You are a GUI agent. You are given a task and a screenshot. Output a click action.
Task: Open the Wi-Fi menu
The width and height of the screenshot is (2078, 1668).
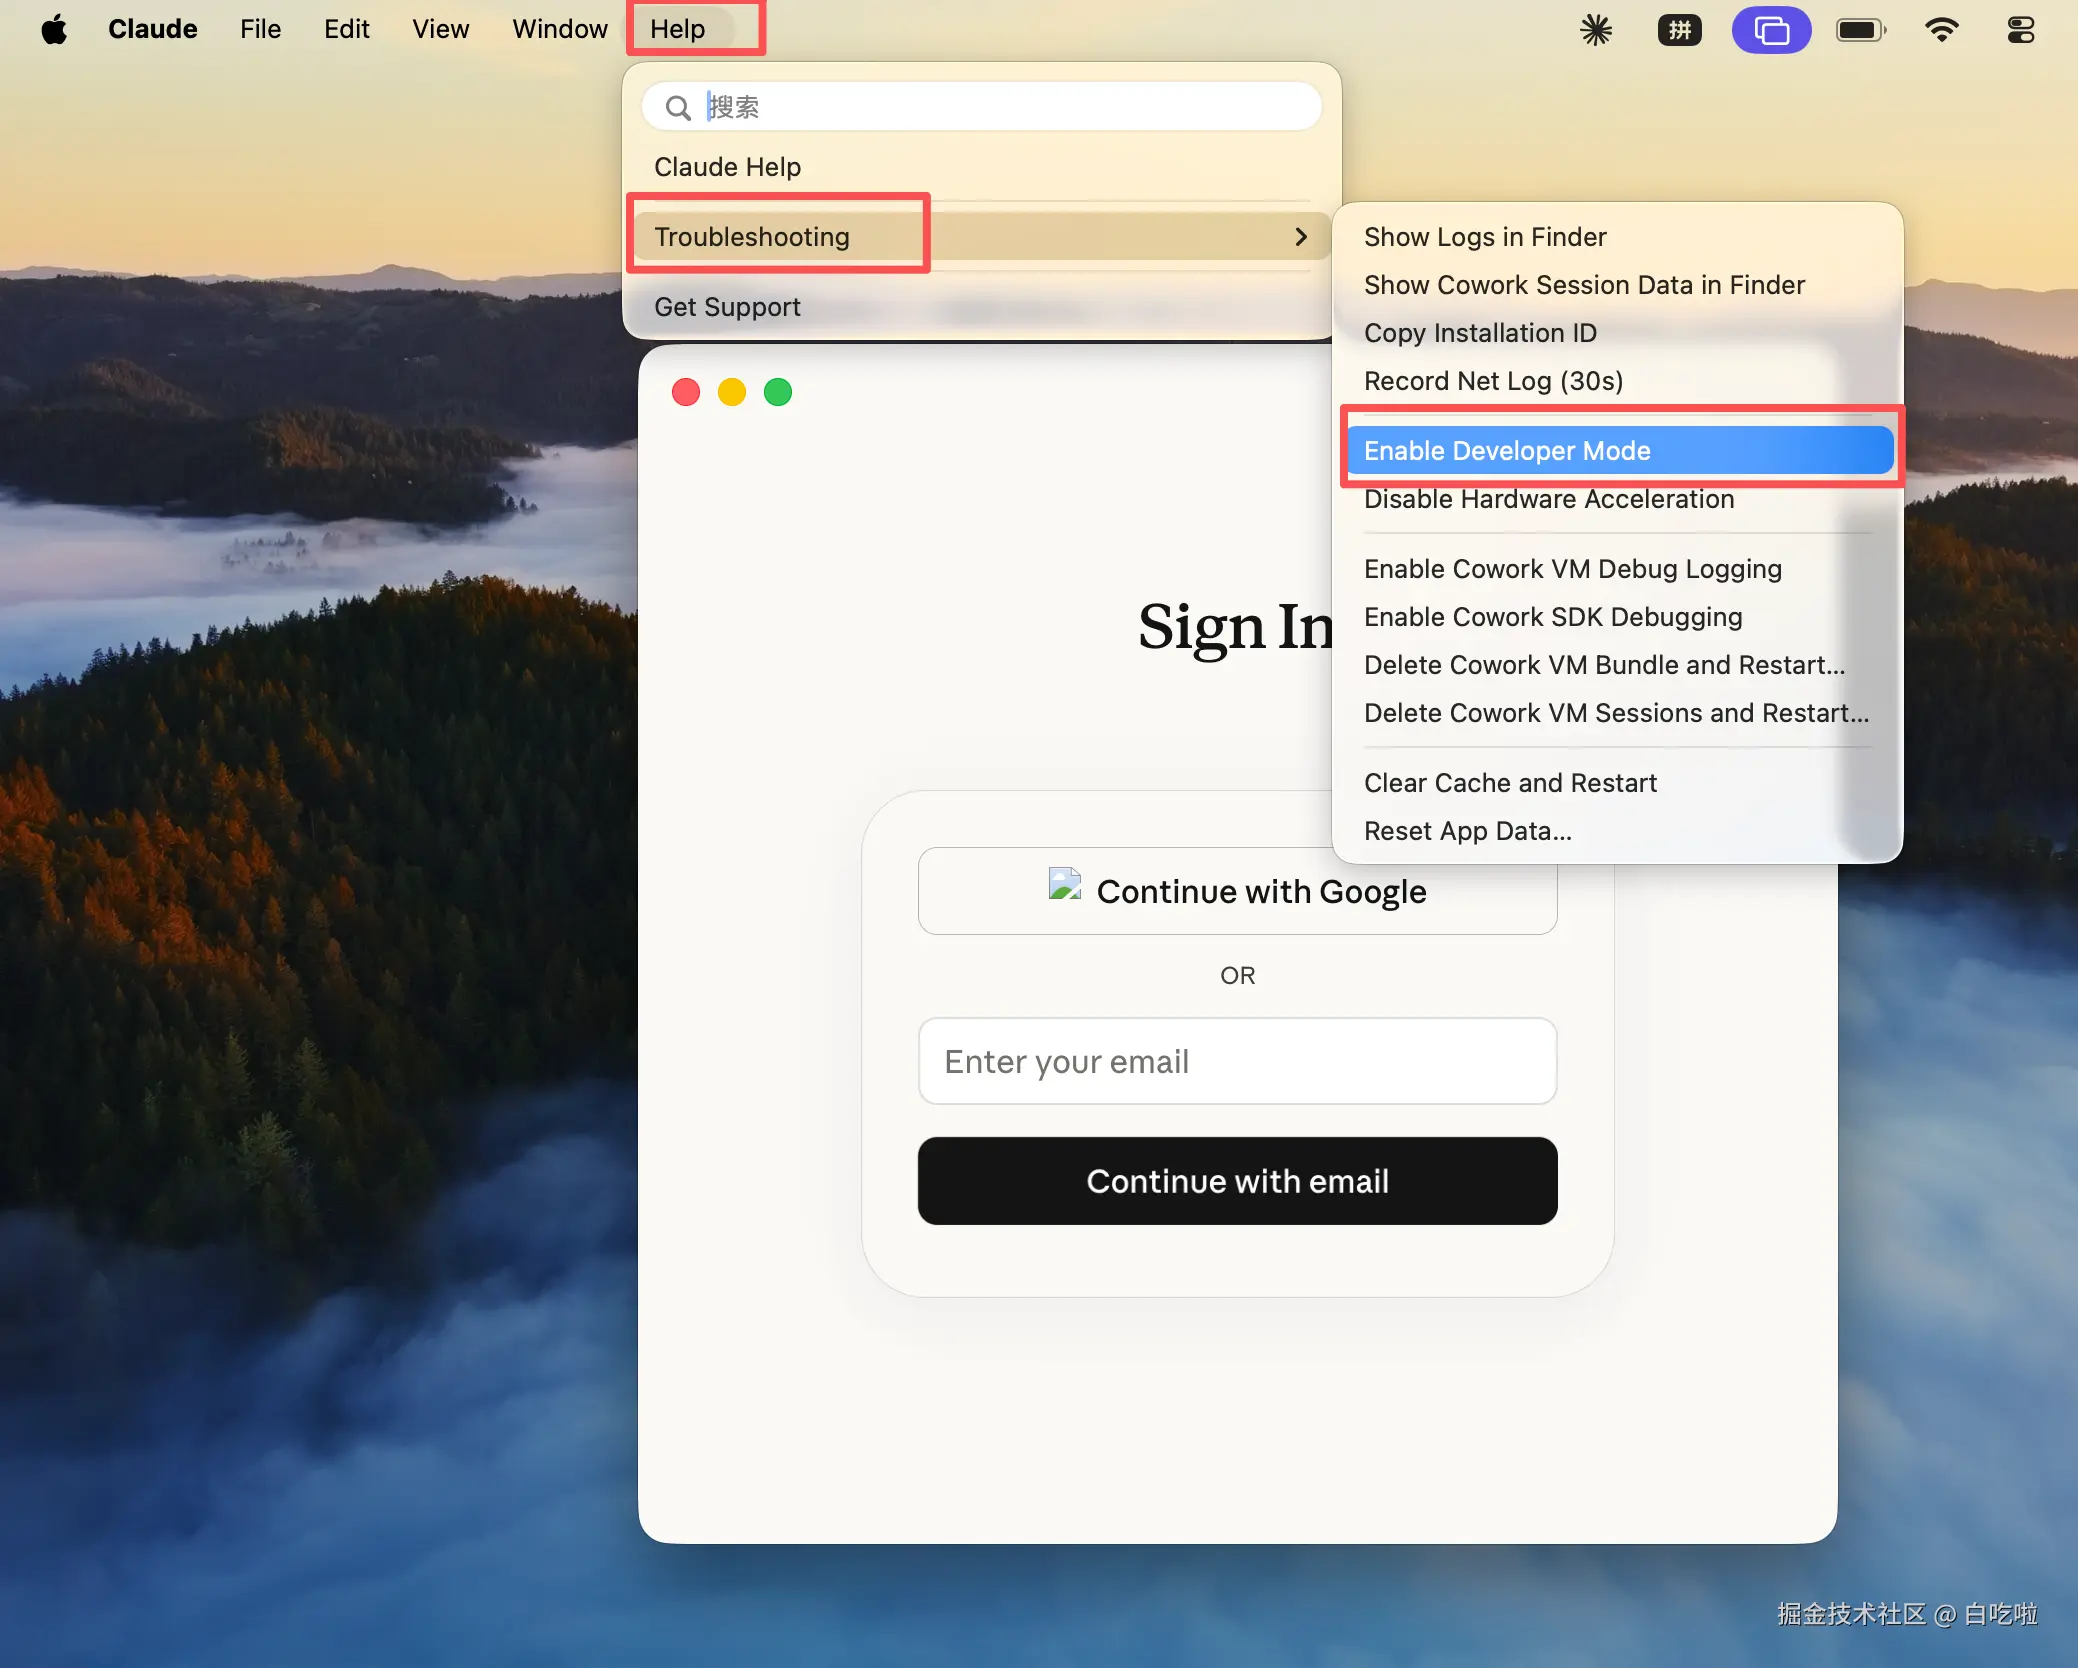[1942, 30]
